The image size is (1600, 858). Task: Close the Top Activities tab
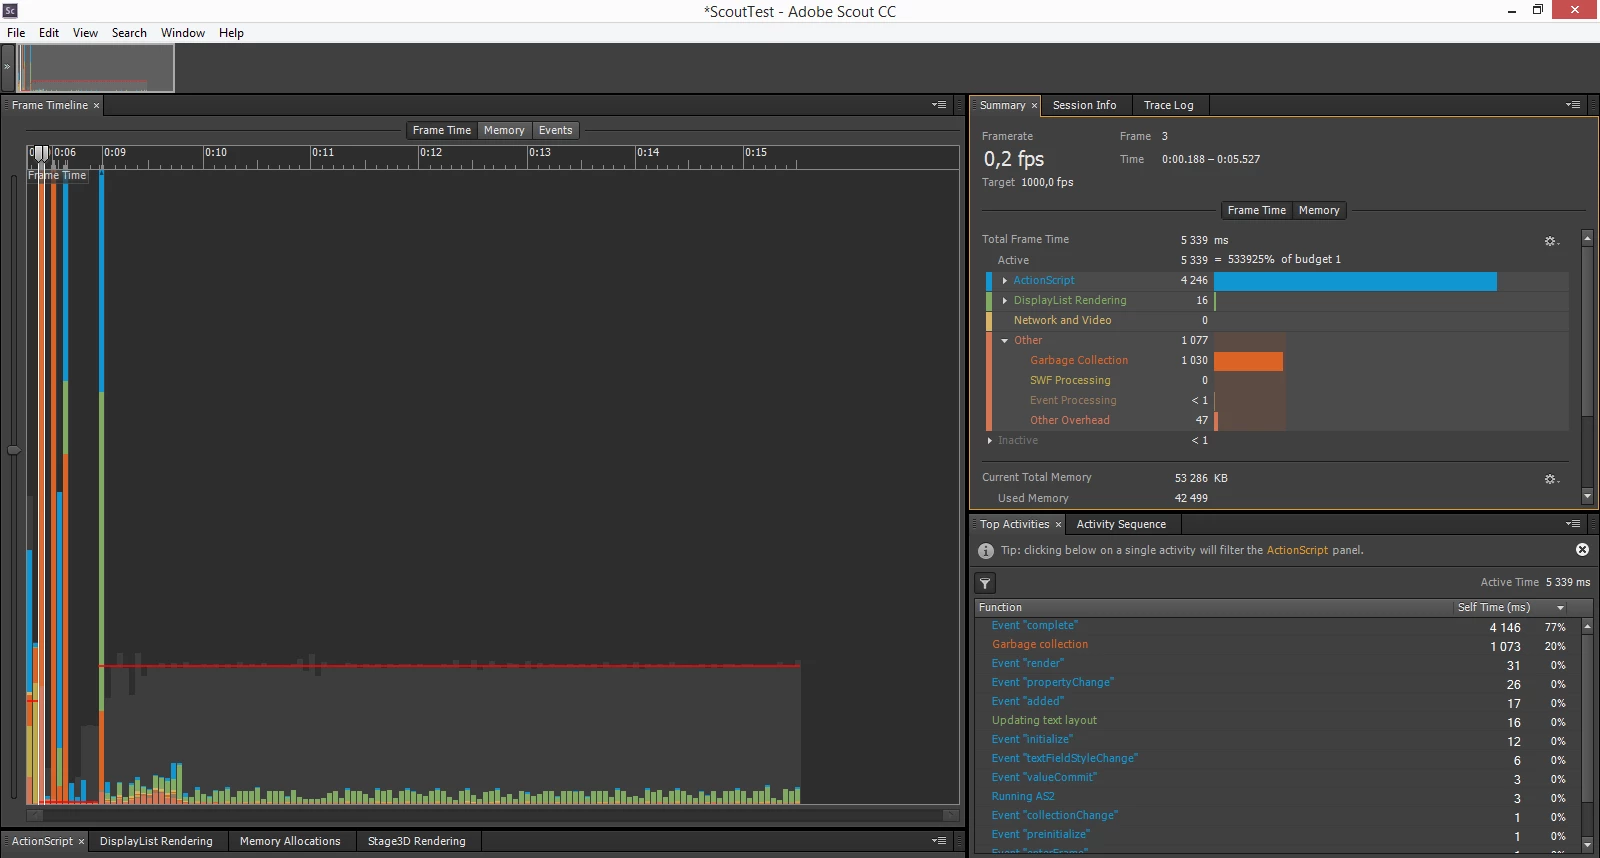click(x=1058, y=524)
